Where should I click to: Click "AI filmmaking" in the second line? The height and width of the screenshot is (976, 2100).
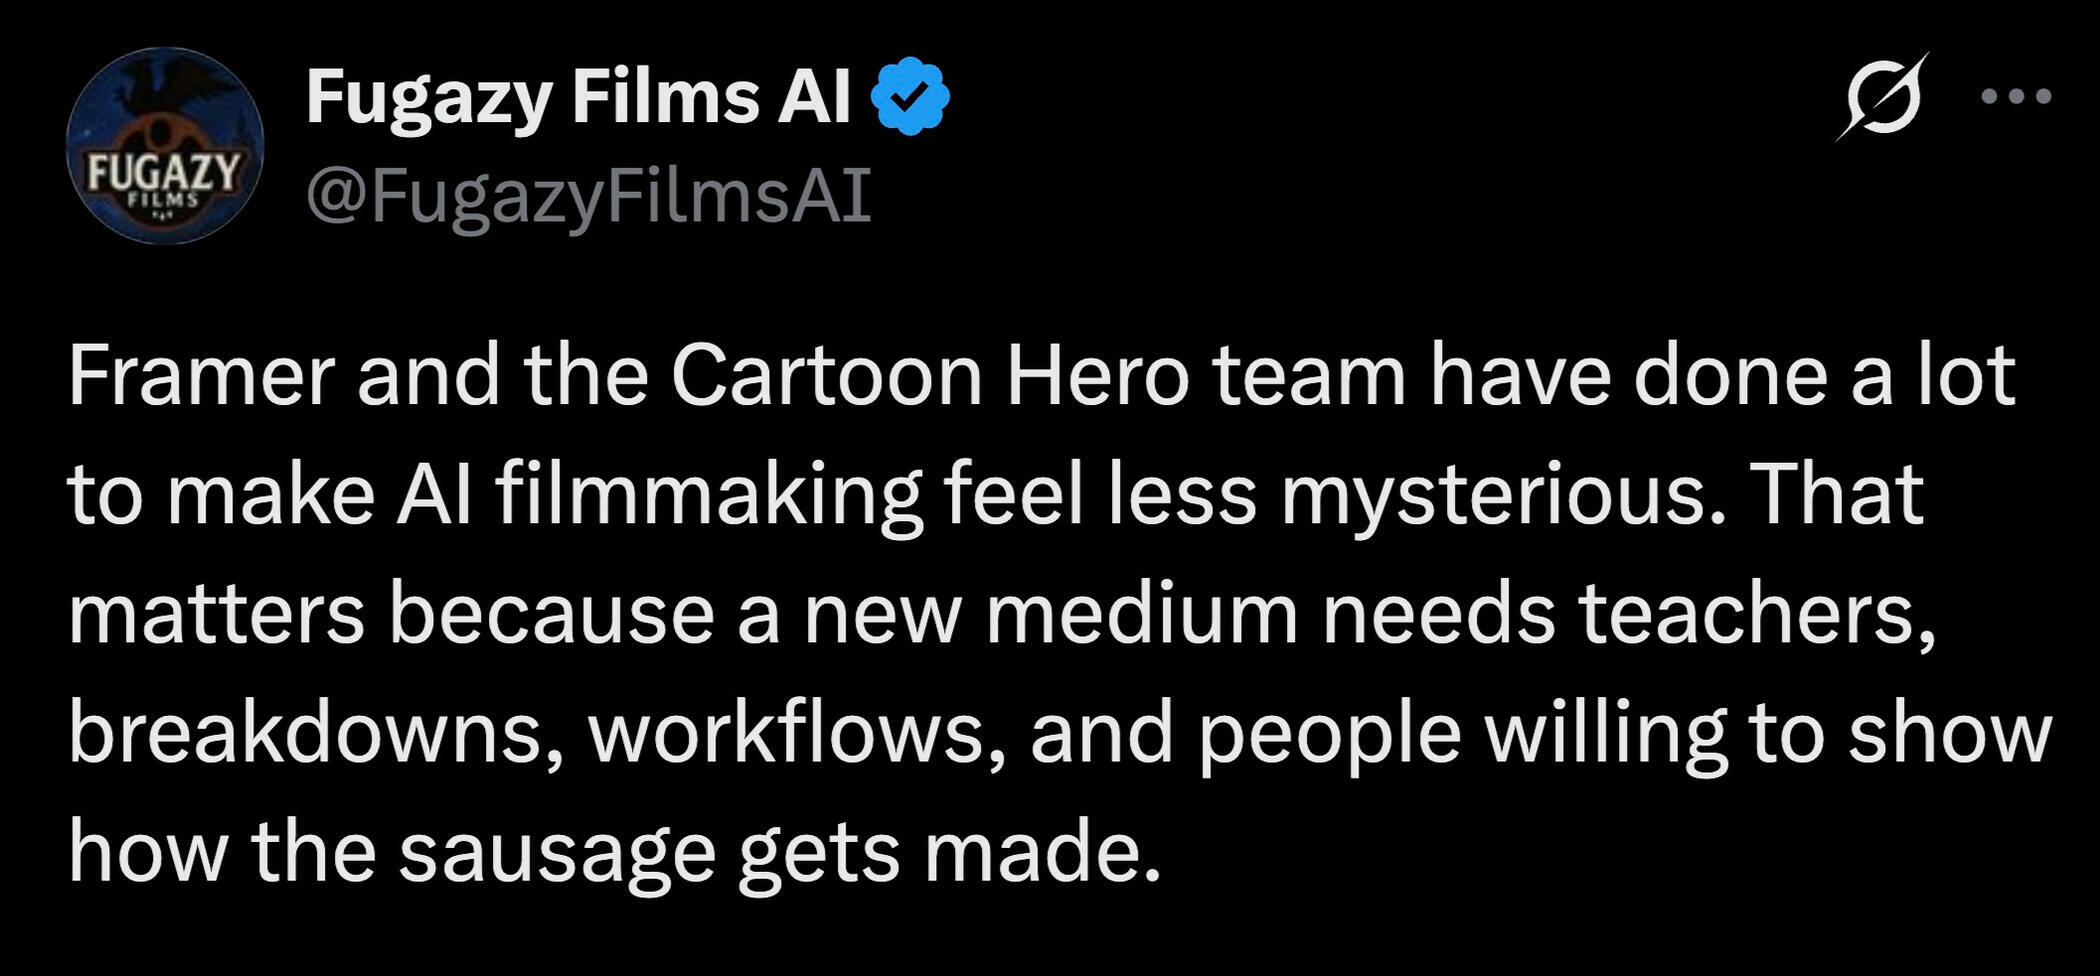659,496
